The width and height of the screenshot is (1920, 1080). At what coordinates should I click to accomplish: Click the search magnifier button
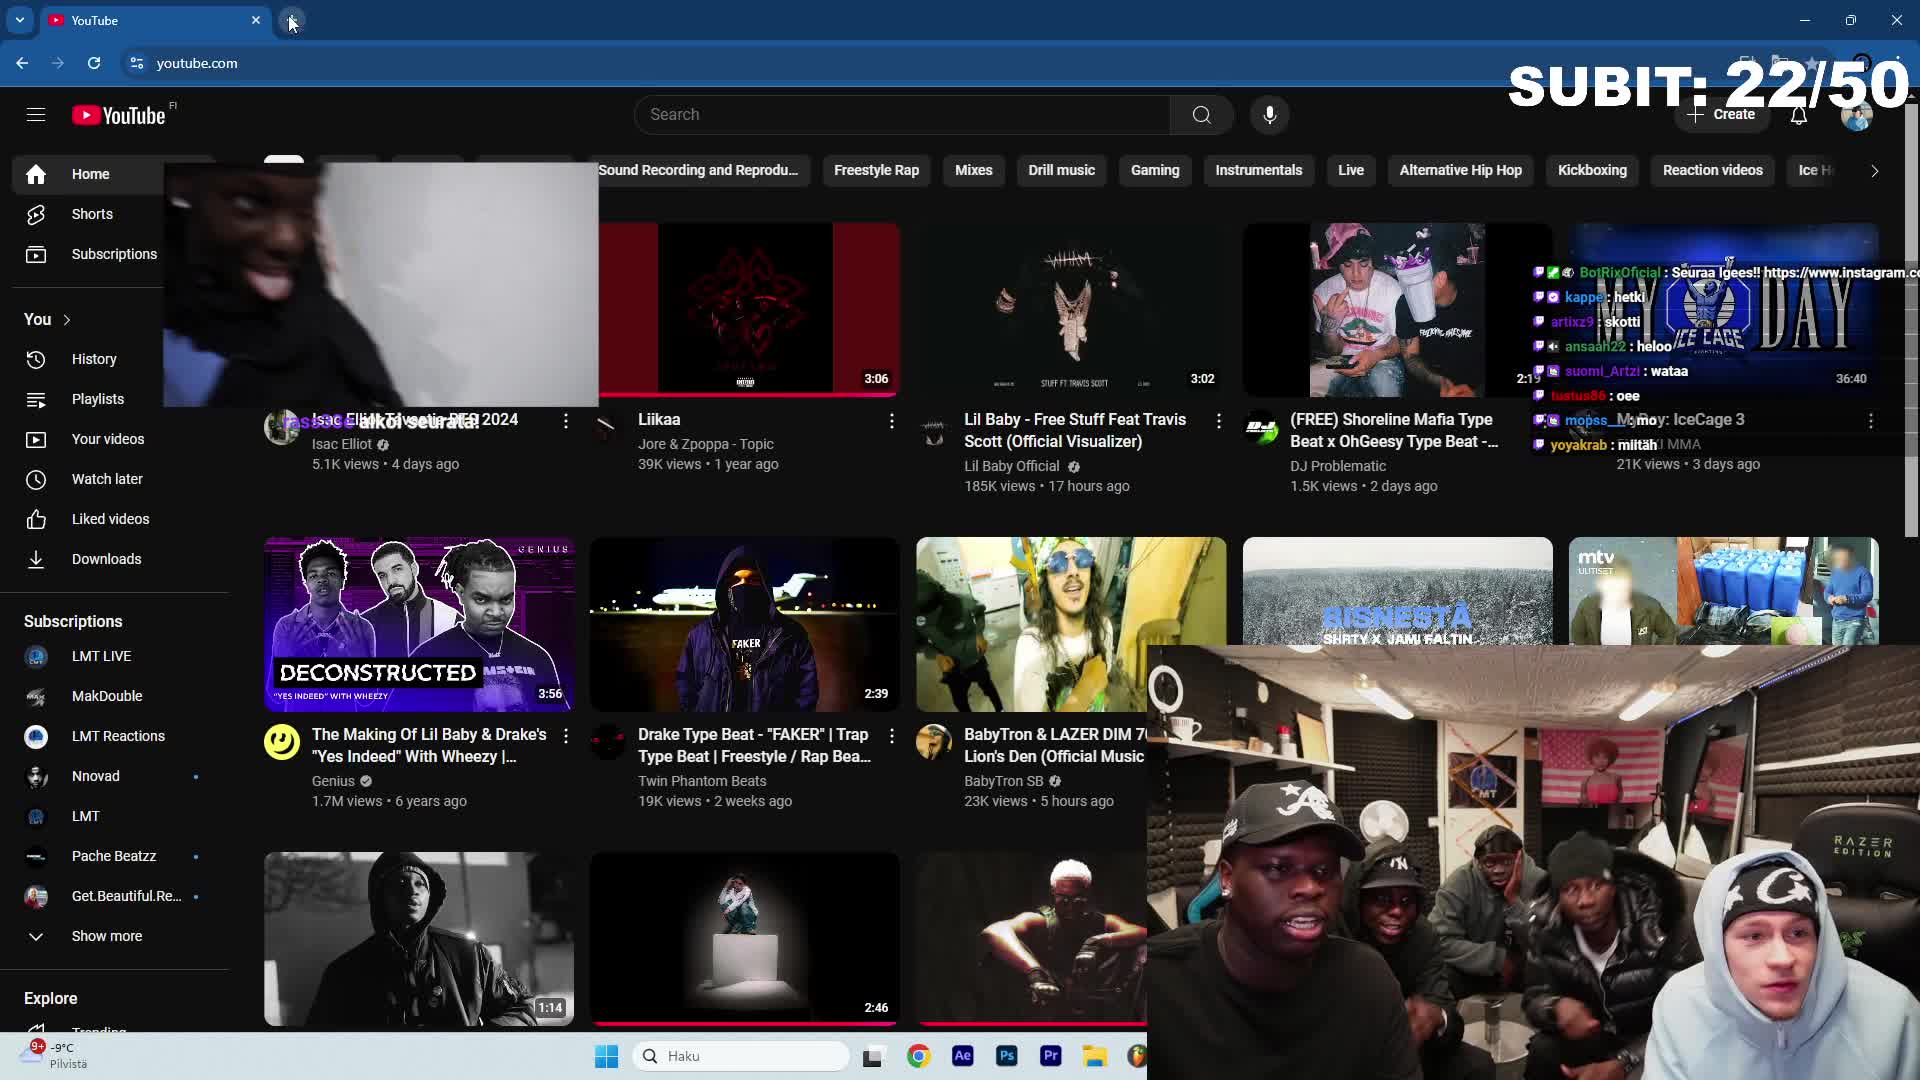[x=1201, y=115]
